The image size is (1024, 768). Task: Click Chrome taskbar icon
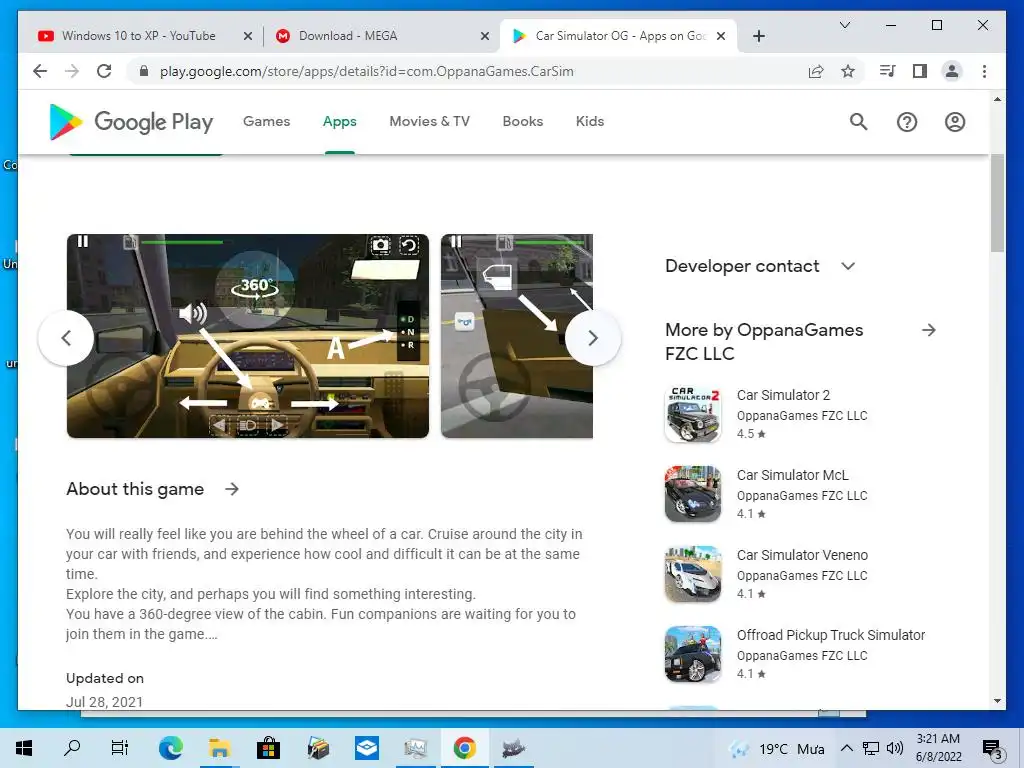pos(464,748)
